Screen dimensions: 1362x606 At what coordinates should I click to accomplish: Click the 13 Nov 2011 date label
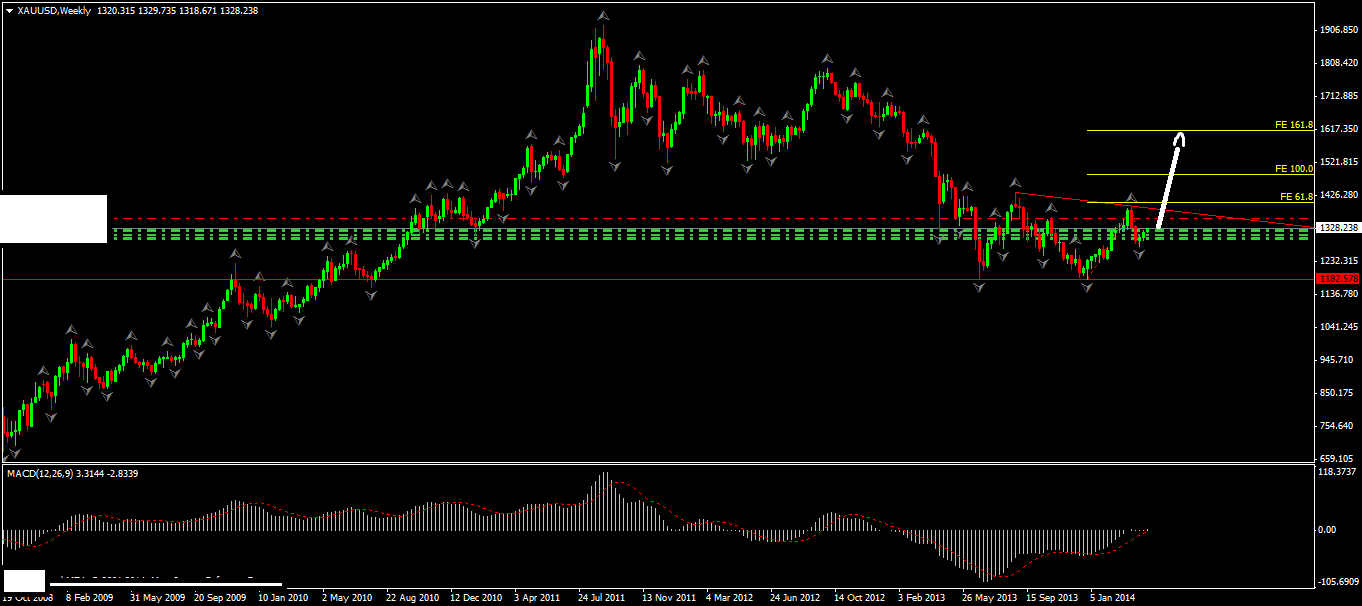click(x=667, y=597)
